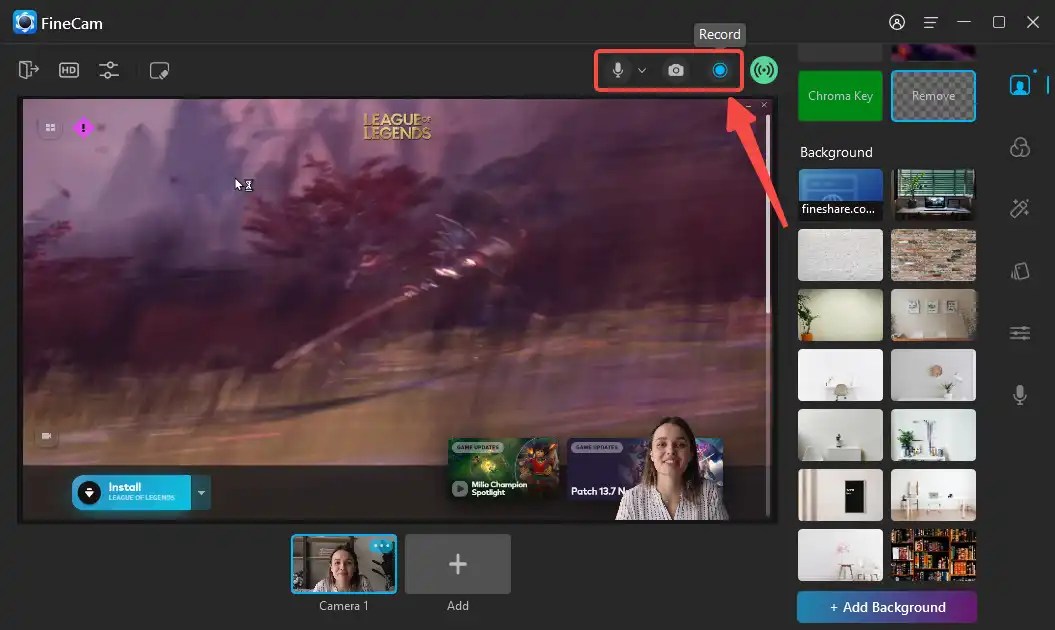Apply the Chroma Key option
Screen dimensions: 1055x630
[840, 95]
